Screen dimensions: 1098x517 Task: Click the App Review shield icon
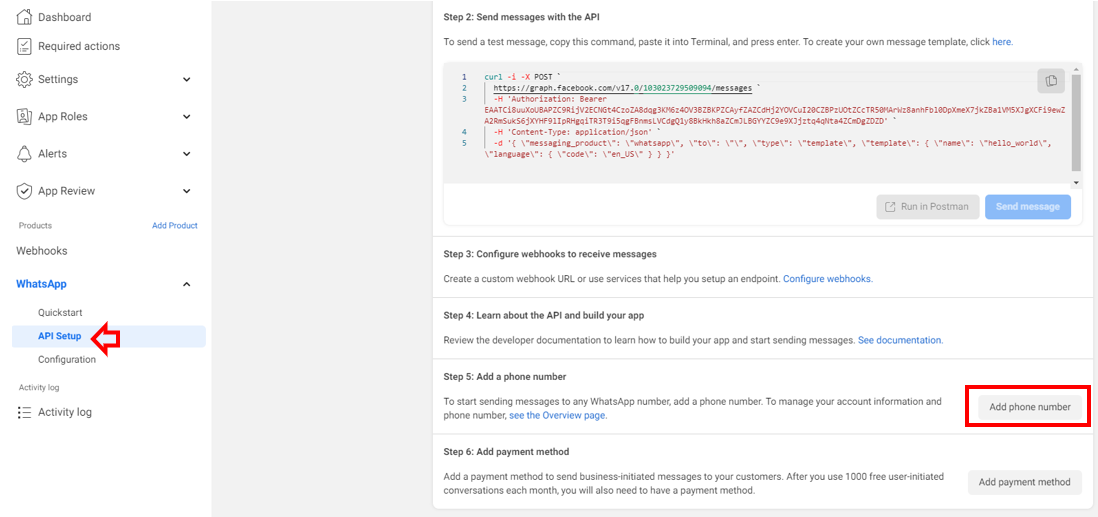(x=24, y=191)
